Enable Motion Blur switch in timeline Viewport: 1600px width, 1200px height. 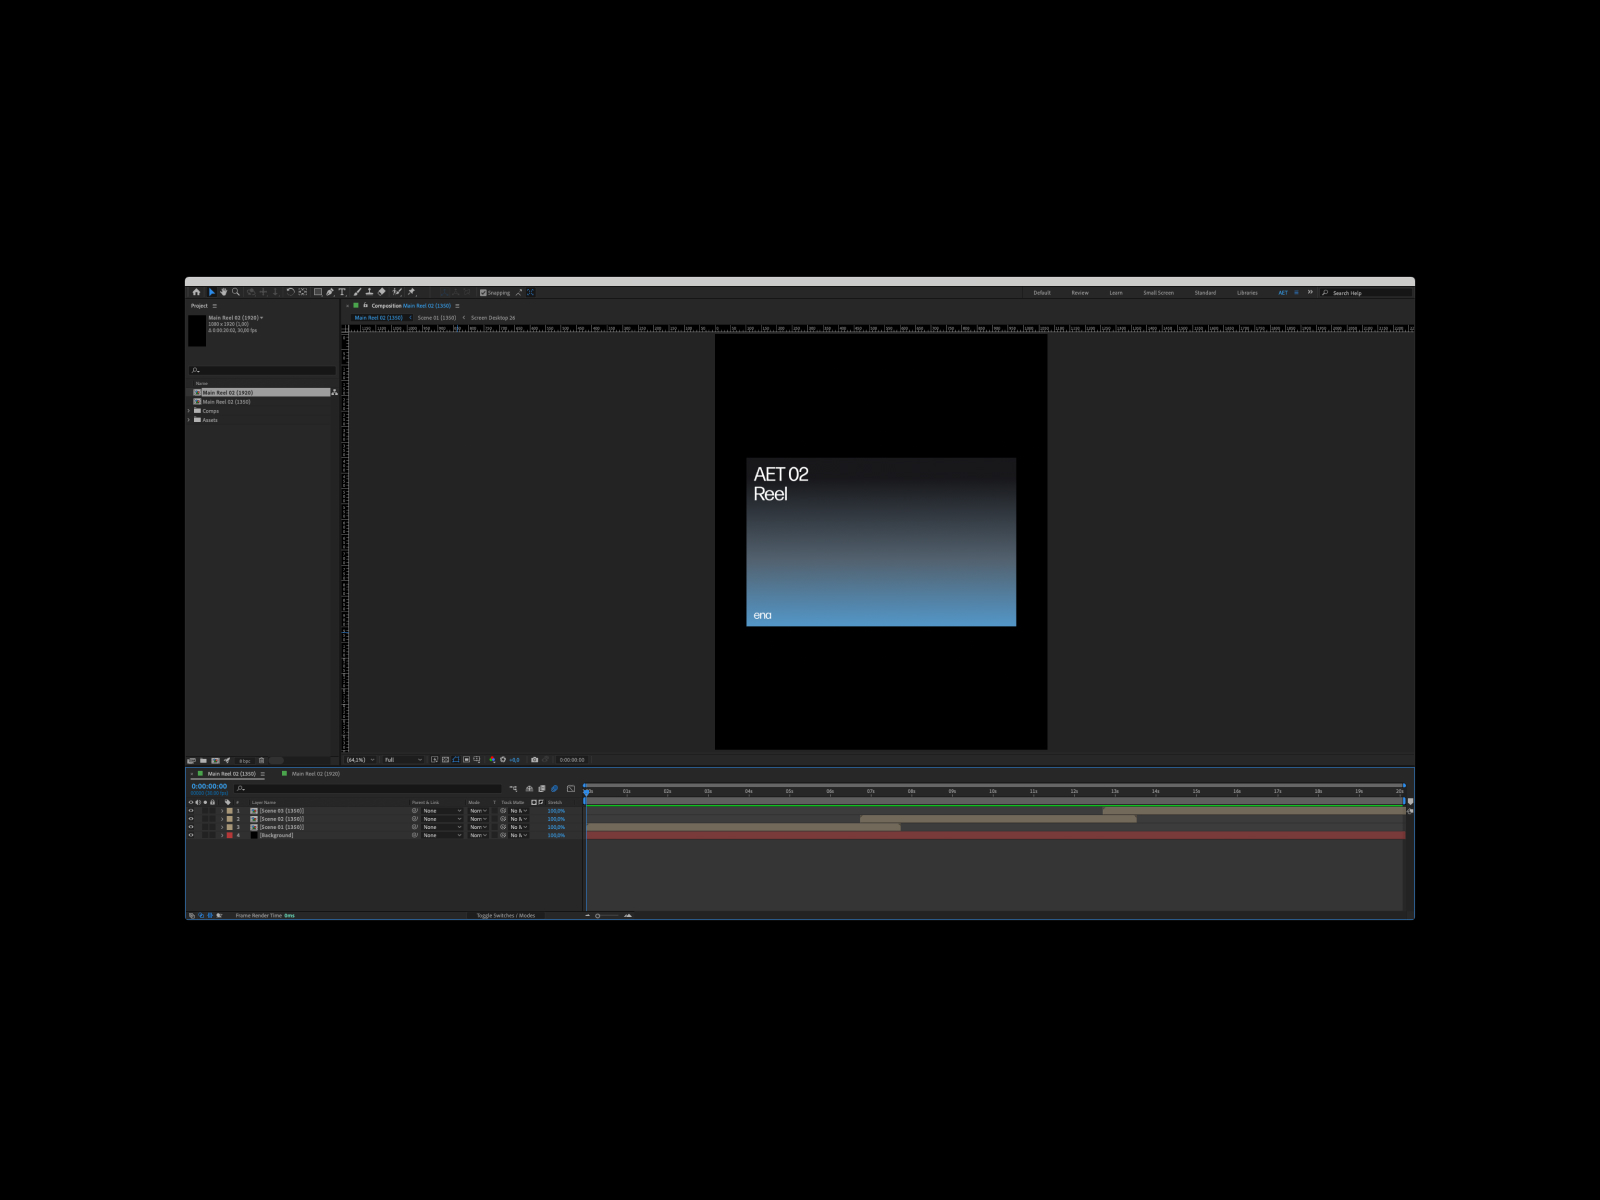[x=554, y=788]
